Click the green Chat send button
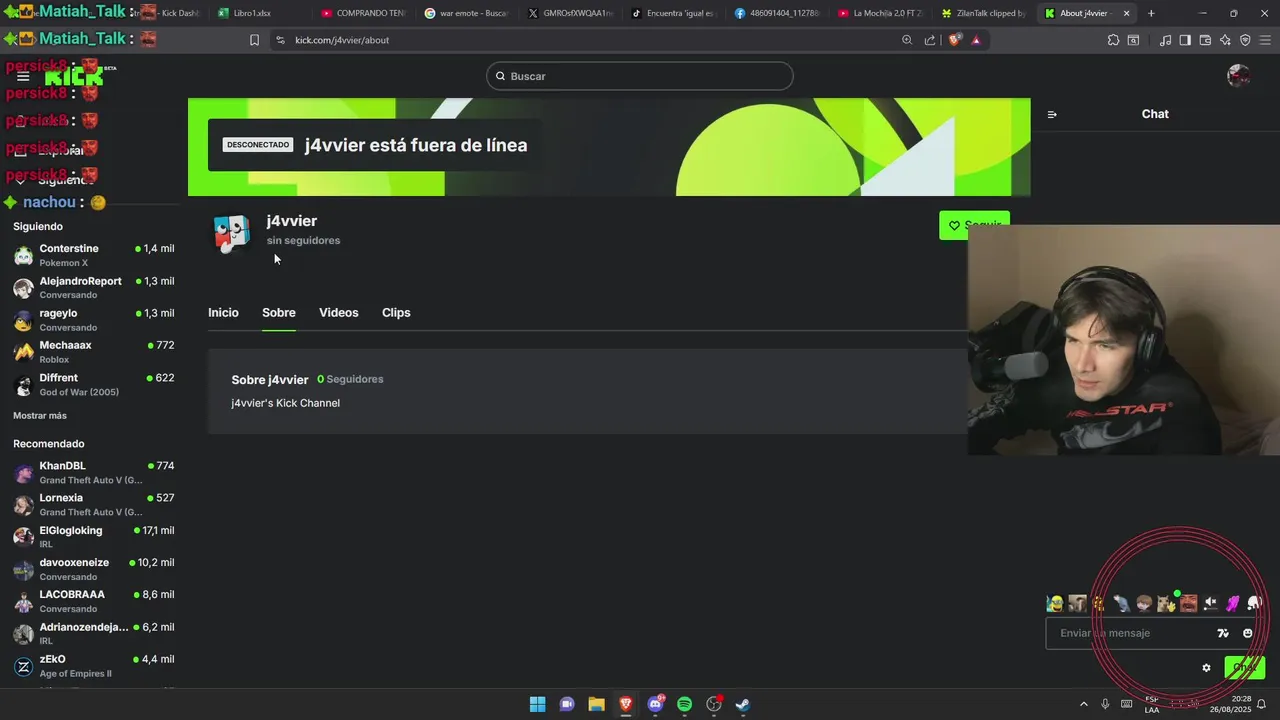The image size is (1280, 720). click(1244, 667)
